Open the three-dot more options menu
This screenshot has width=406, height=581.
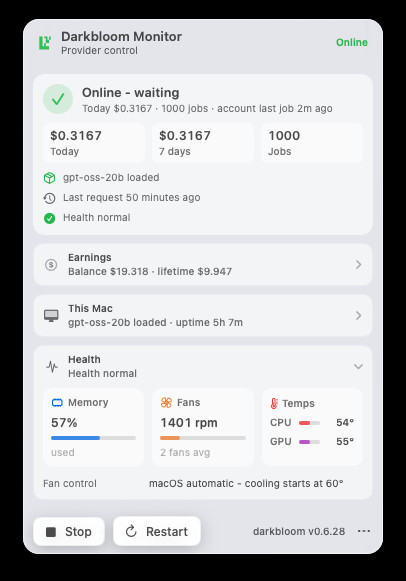(364, 531)
